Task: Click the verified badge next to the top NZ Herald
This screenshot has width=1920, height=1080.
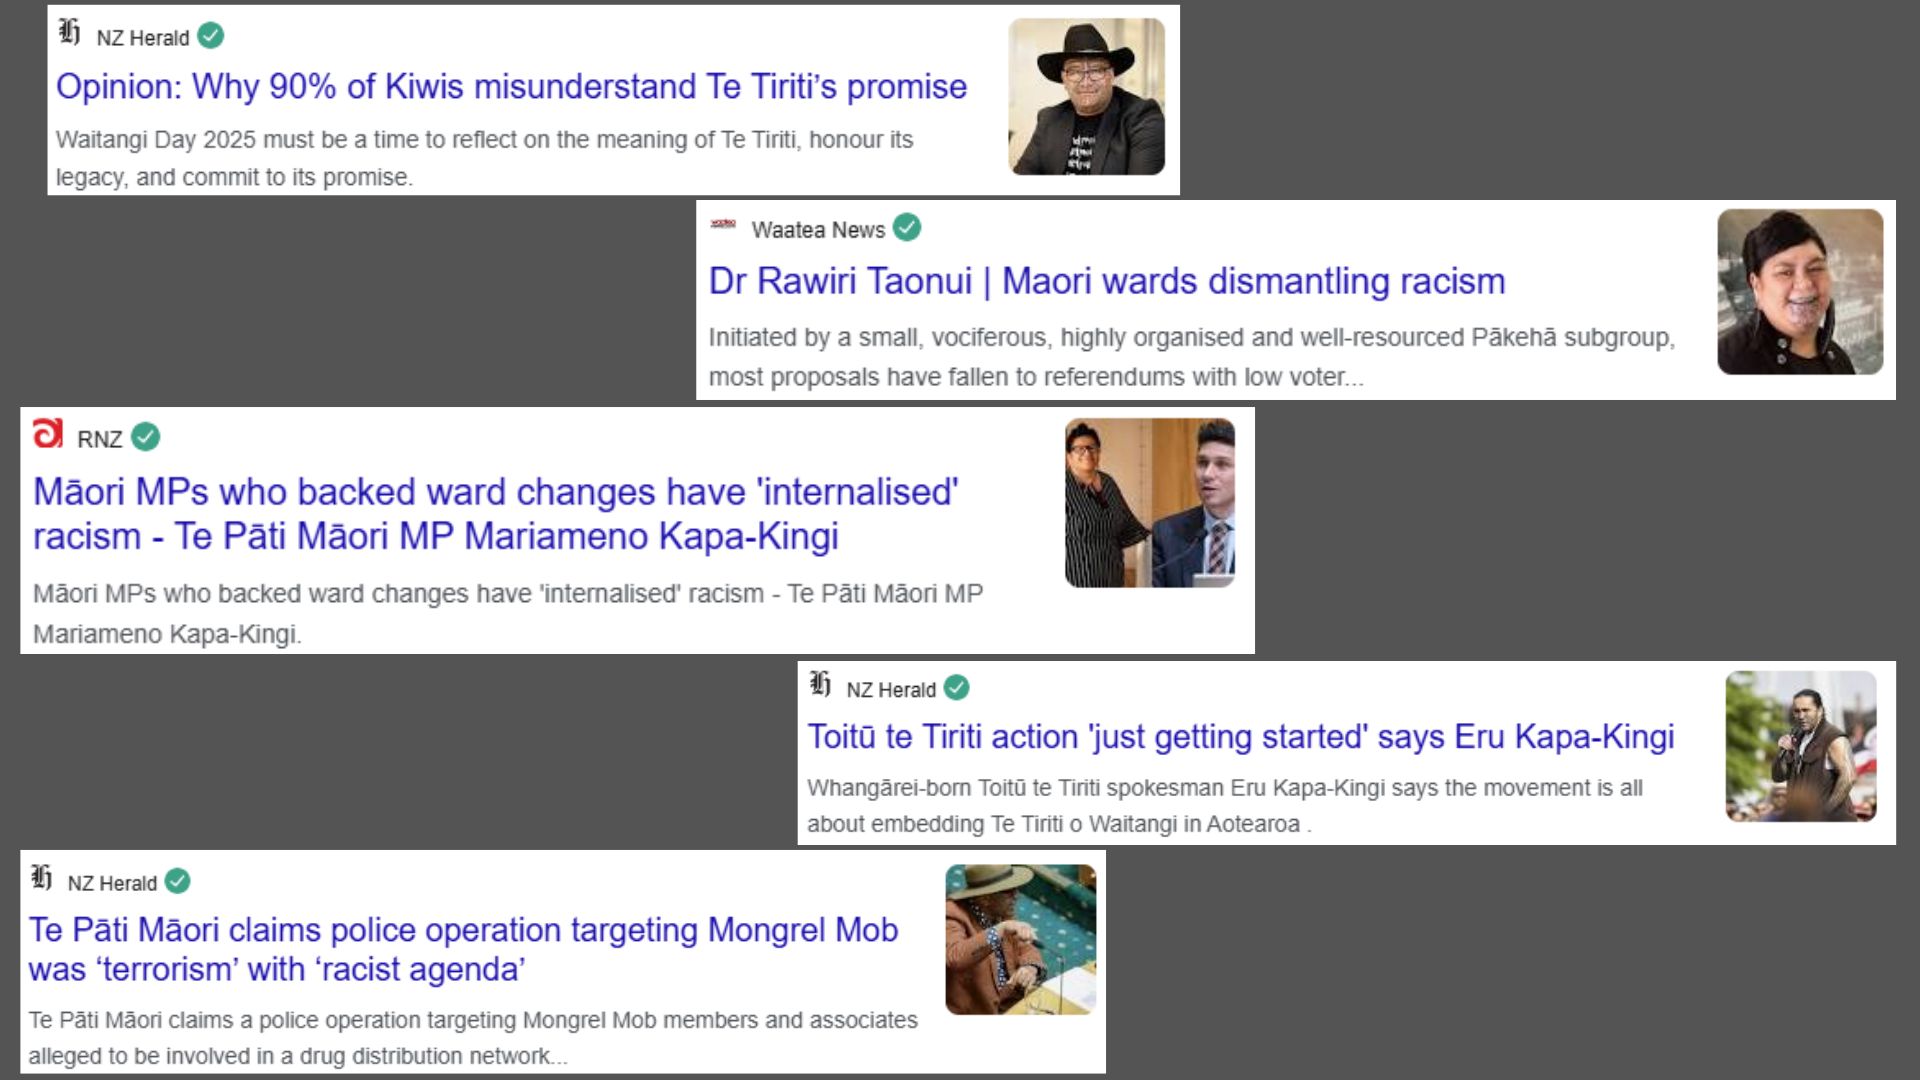Action: click(211, 36)
